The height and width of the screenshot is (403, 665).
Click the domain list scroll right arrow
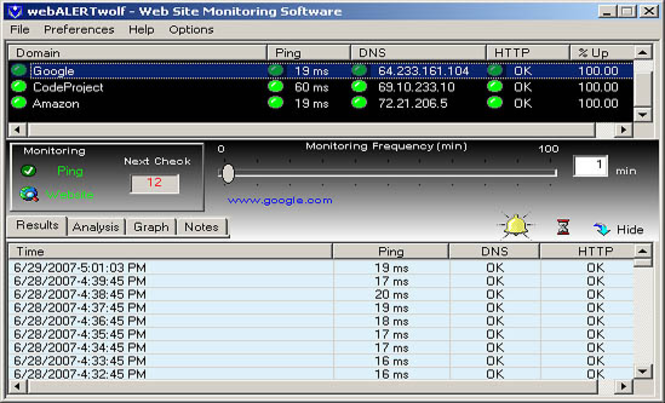pyautogui.click(x=623, y=130)
